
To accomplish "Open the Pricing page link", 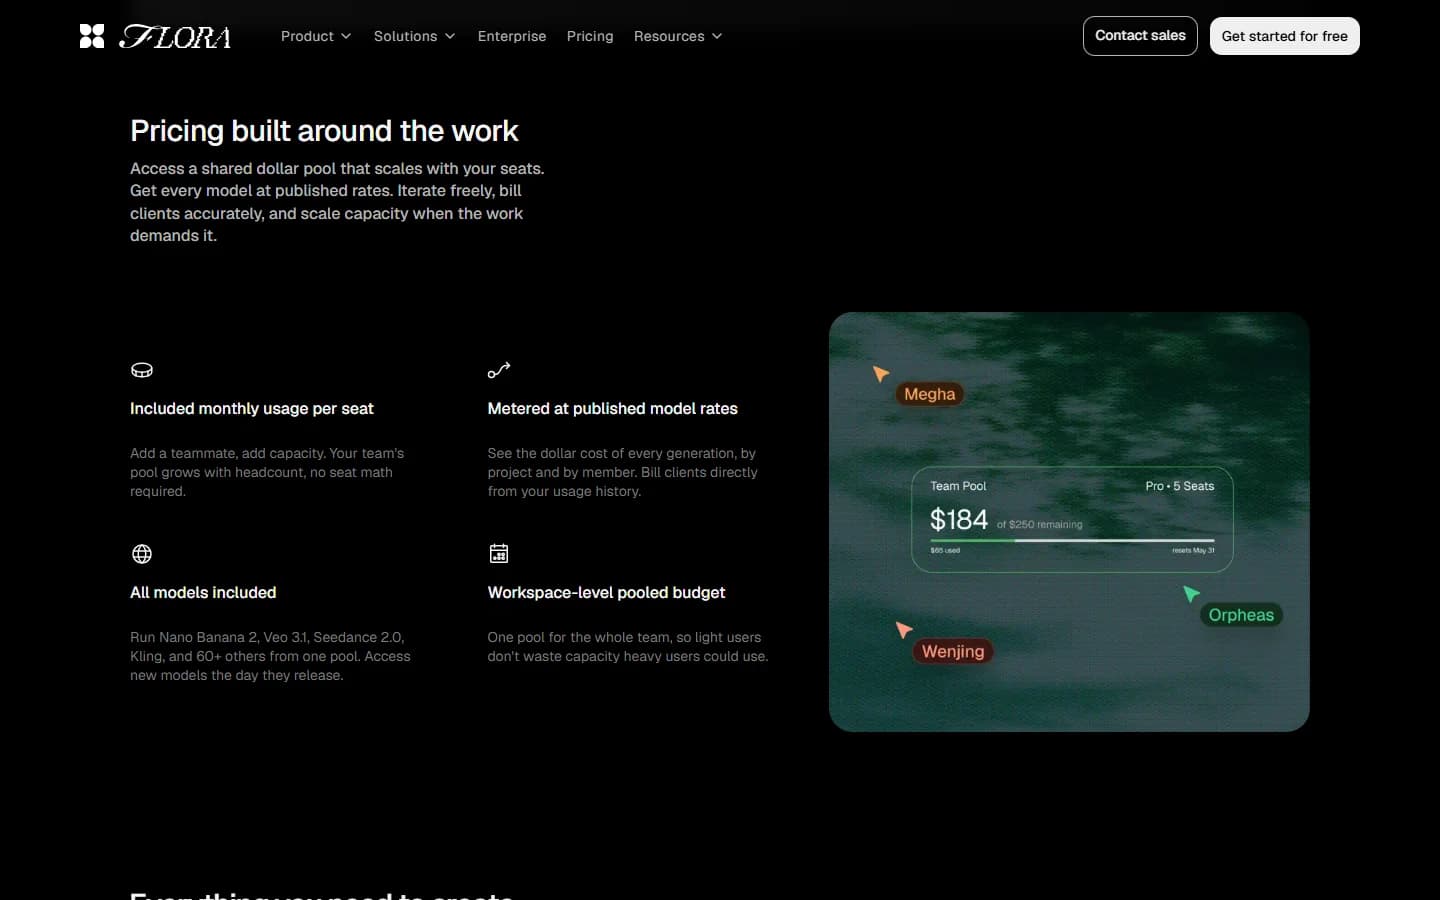I will (590, 36).
